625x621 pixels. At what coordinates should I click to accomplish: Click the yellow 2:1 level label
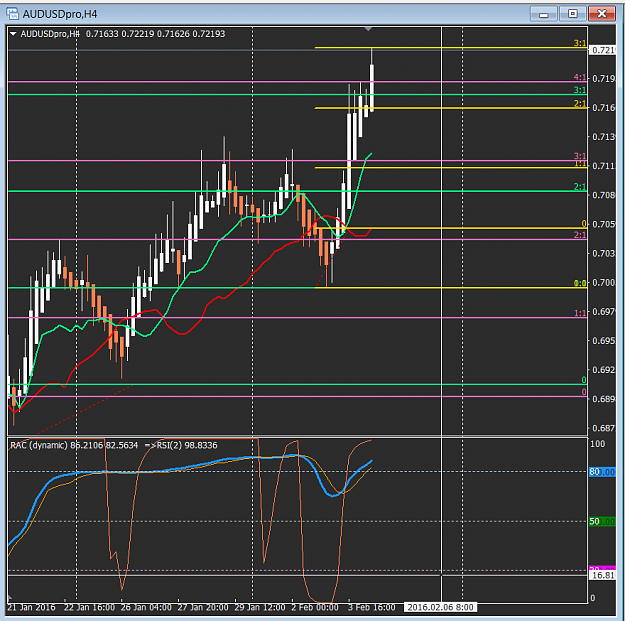pos(580,104)
